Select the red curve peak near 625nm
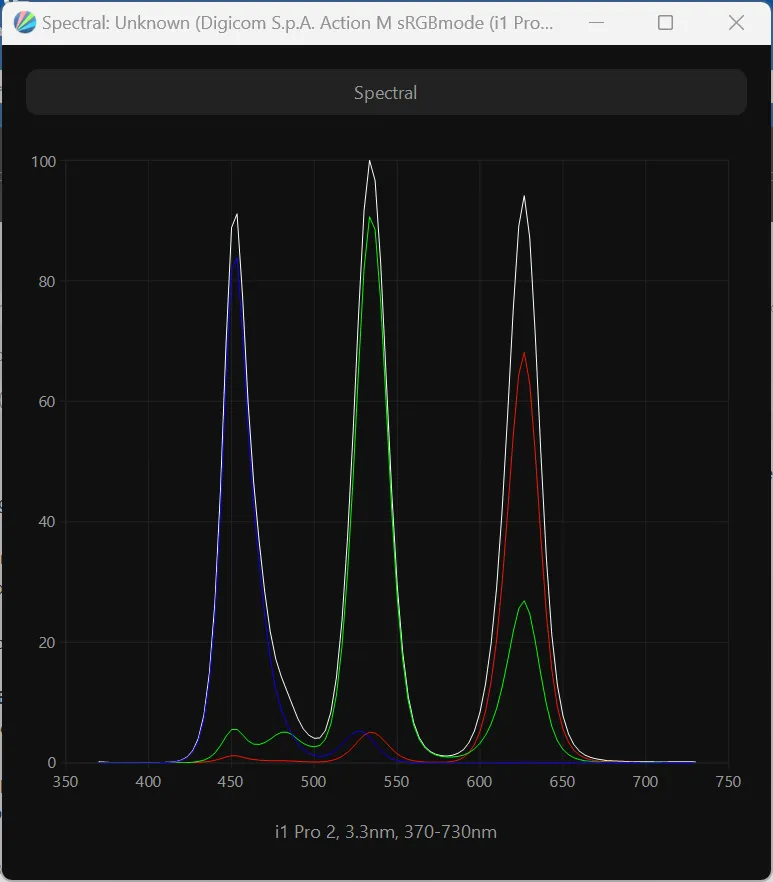The image size is (773, 882). tap(524, 353)
